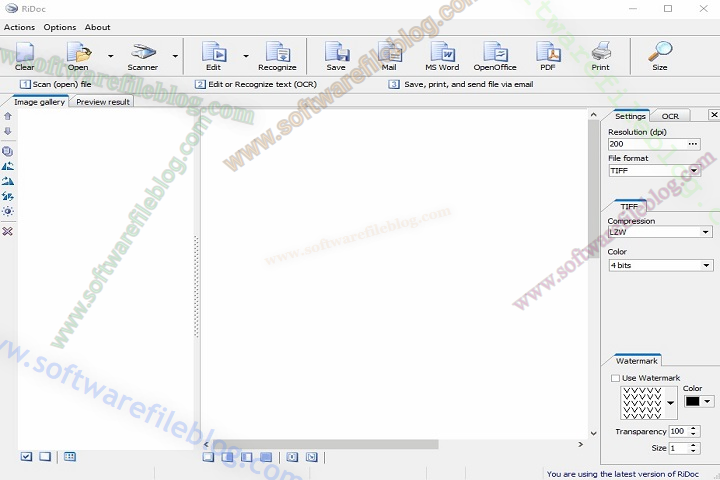Click the Recognize OCR icon
Viewport: 720px width, 480px height.
[x=277, y=54]
